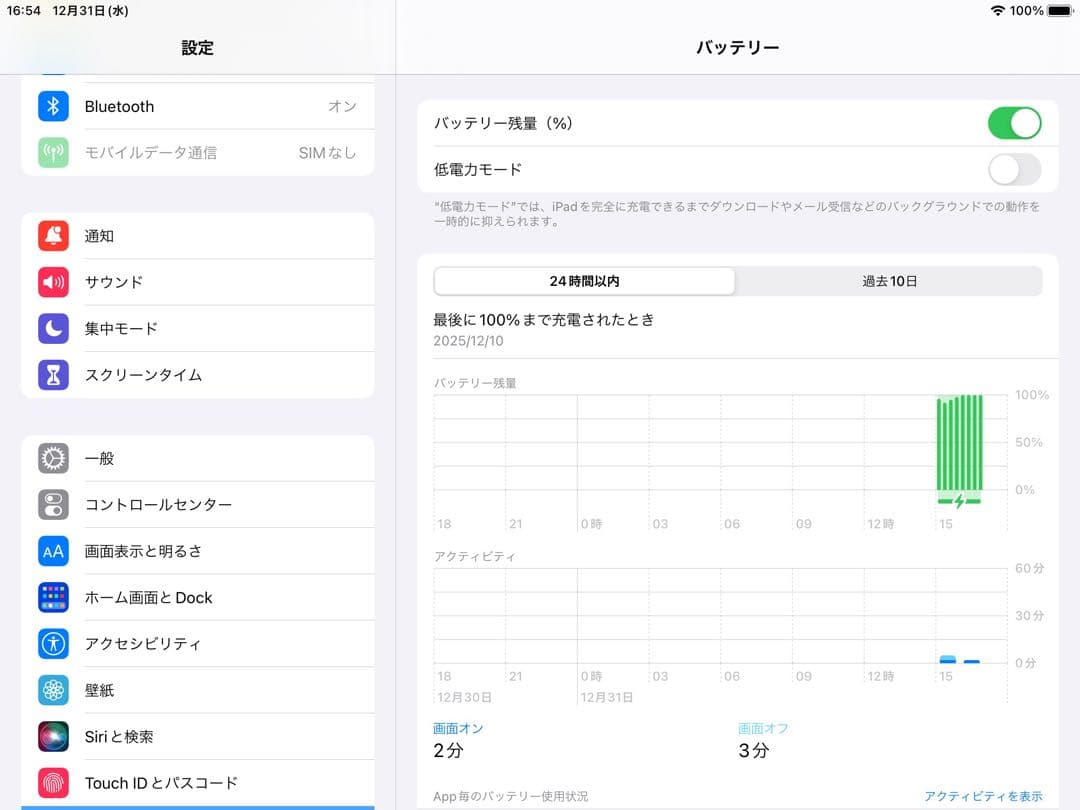
Task: Tap the アクティビティ chart heading
Action: point(475,557)
